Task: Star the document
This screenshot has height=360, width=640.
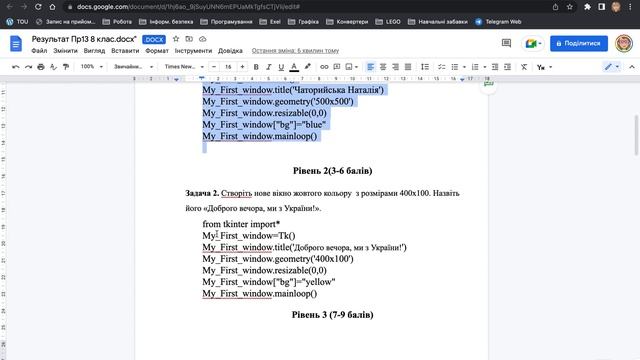Action: tap(176, 39)
